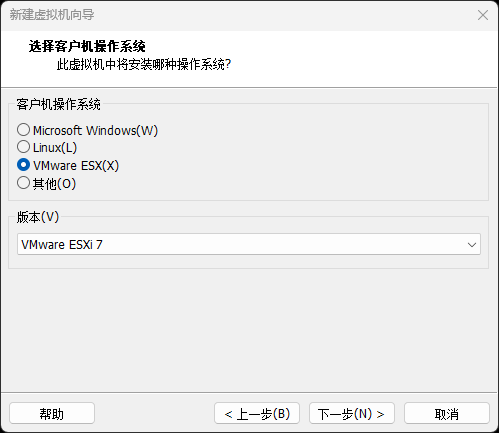Cancel the wizard using 取消
The height and width of the screenshot is (433, 499).
click(447, 414)
